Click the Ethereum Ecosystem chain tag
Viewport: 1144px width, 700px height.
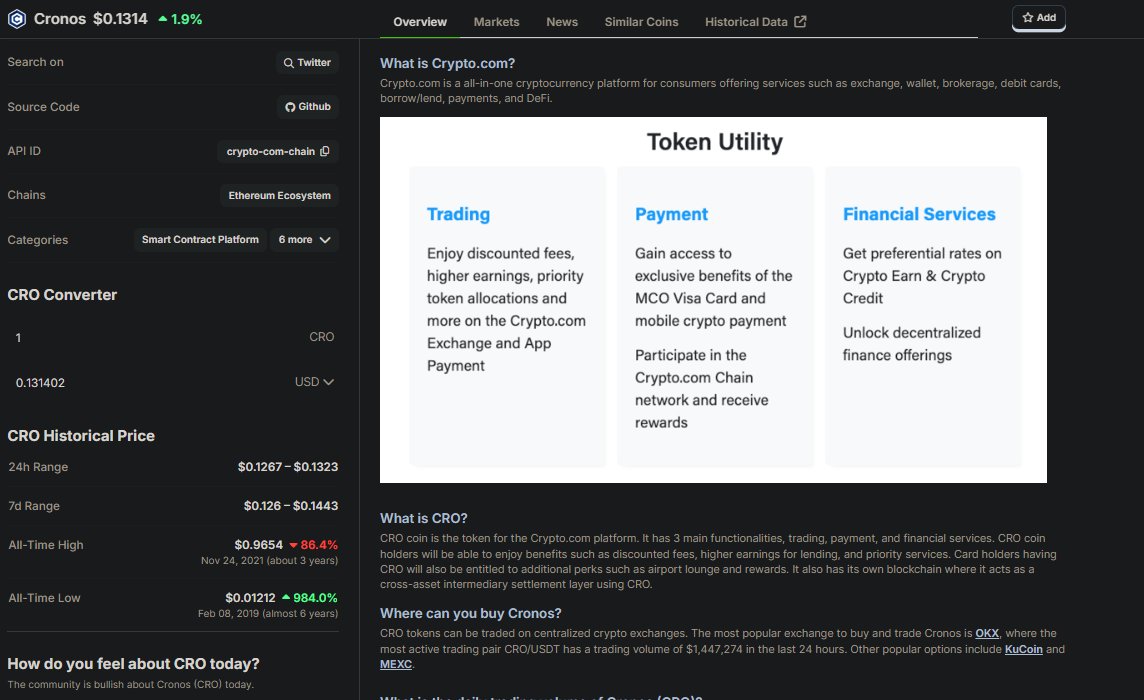[279, 196]
